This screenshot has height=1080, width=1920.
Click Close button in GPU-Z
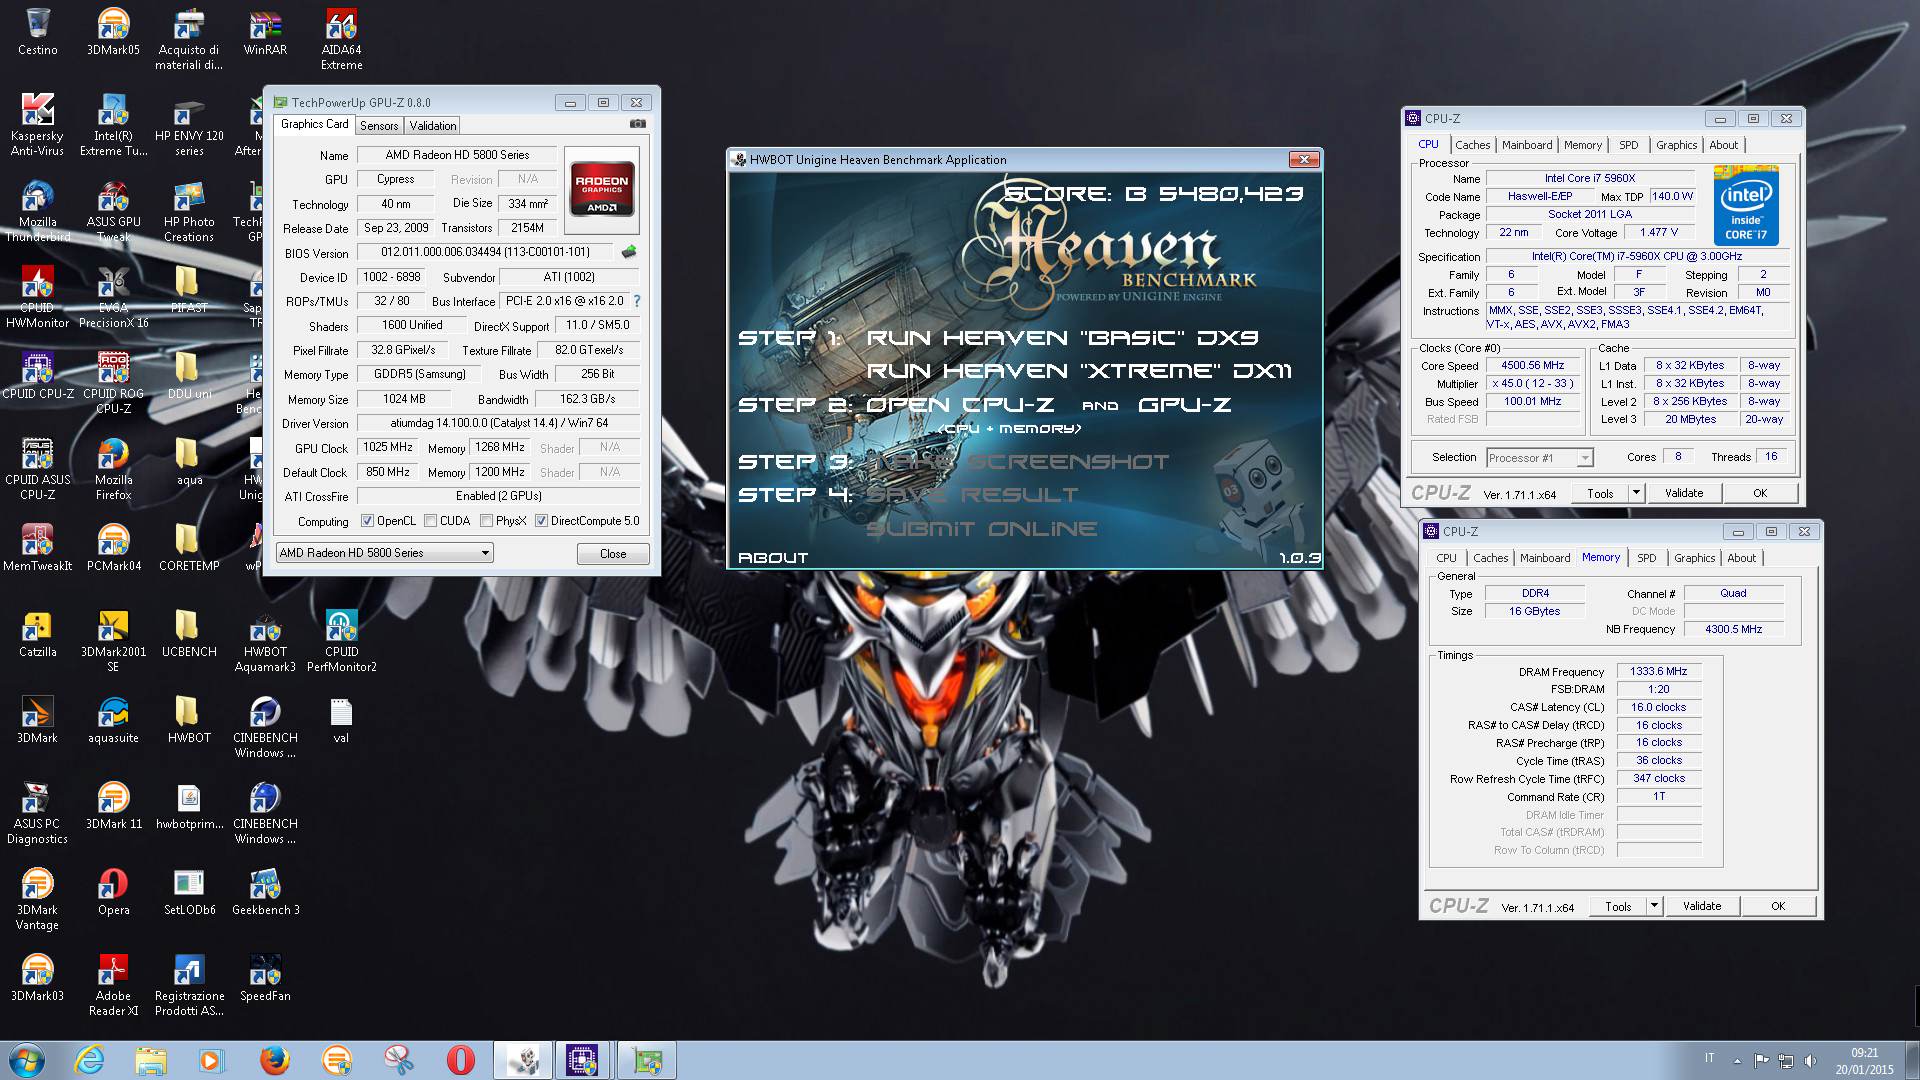tap(613, 554)
